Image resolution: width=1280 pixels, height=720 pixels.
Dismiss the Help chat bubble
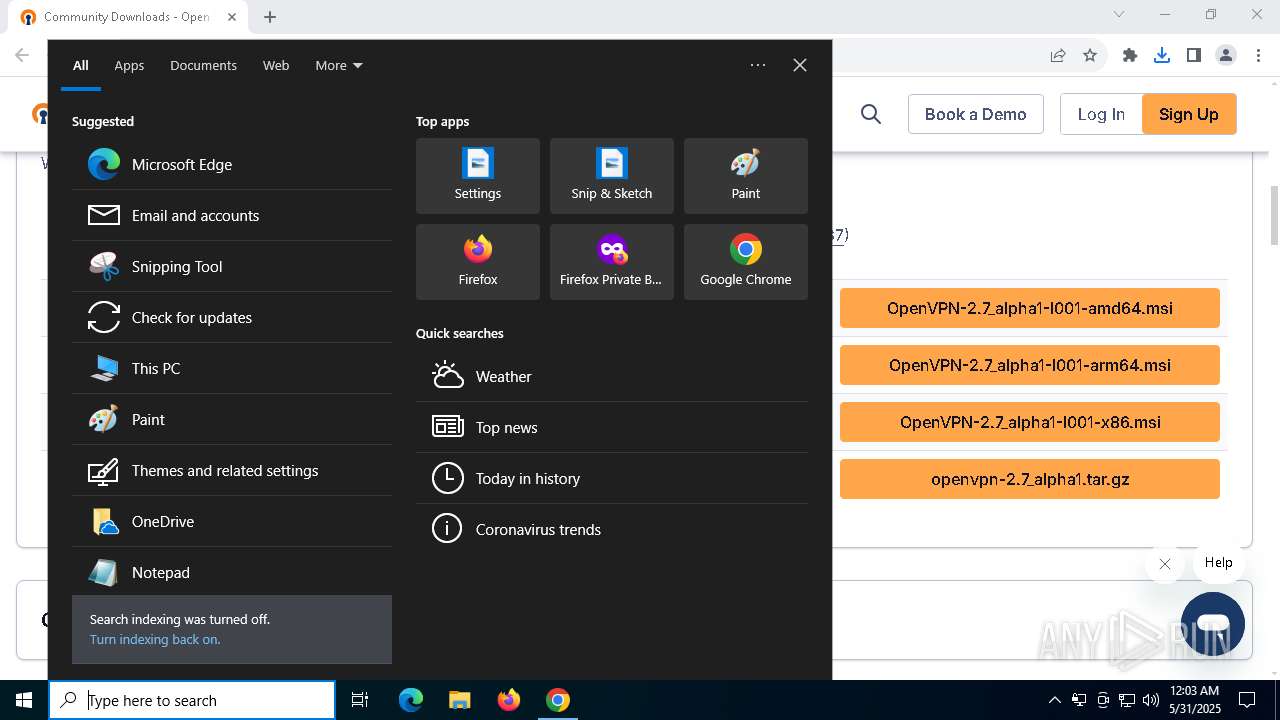(x=1165, y=564)
